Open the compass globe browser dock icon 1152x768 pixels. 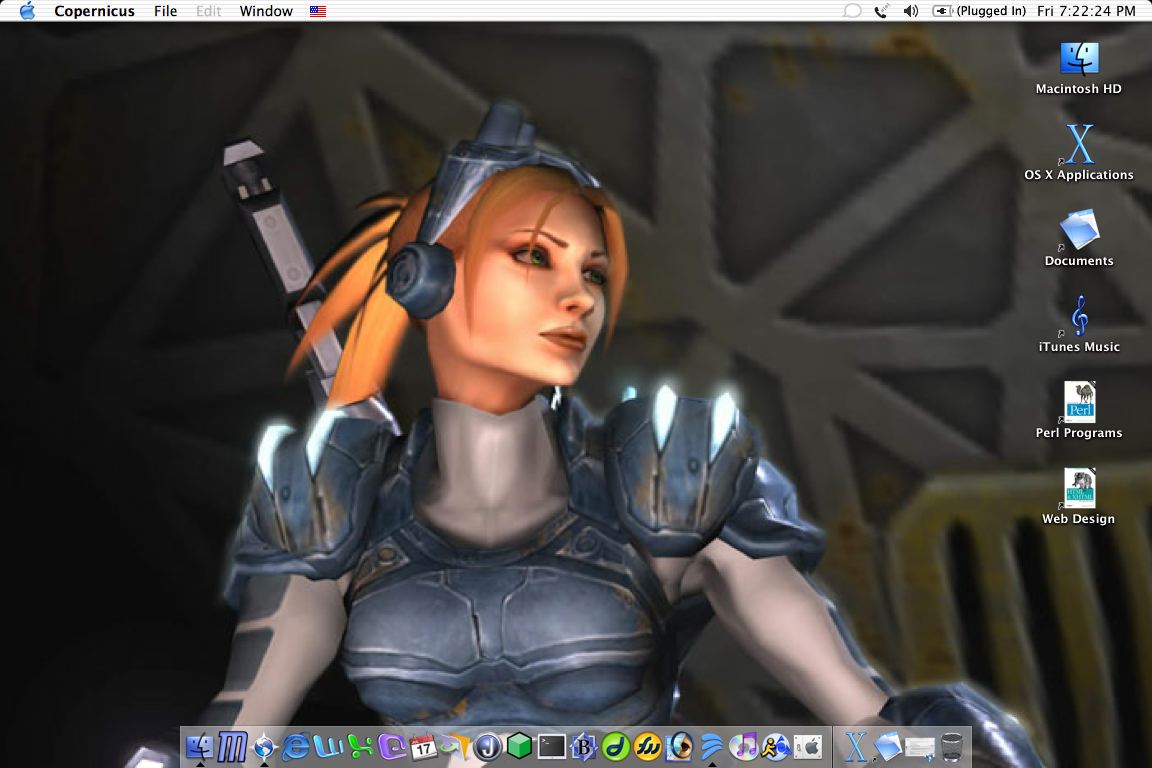click(x=264, y=747)
